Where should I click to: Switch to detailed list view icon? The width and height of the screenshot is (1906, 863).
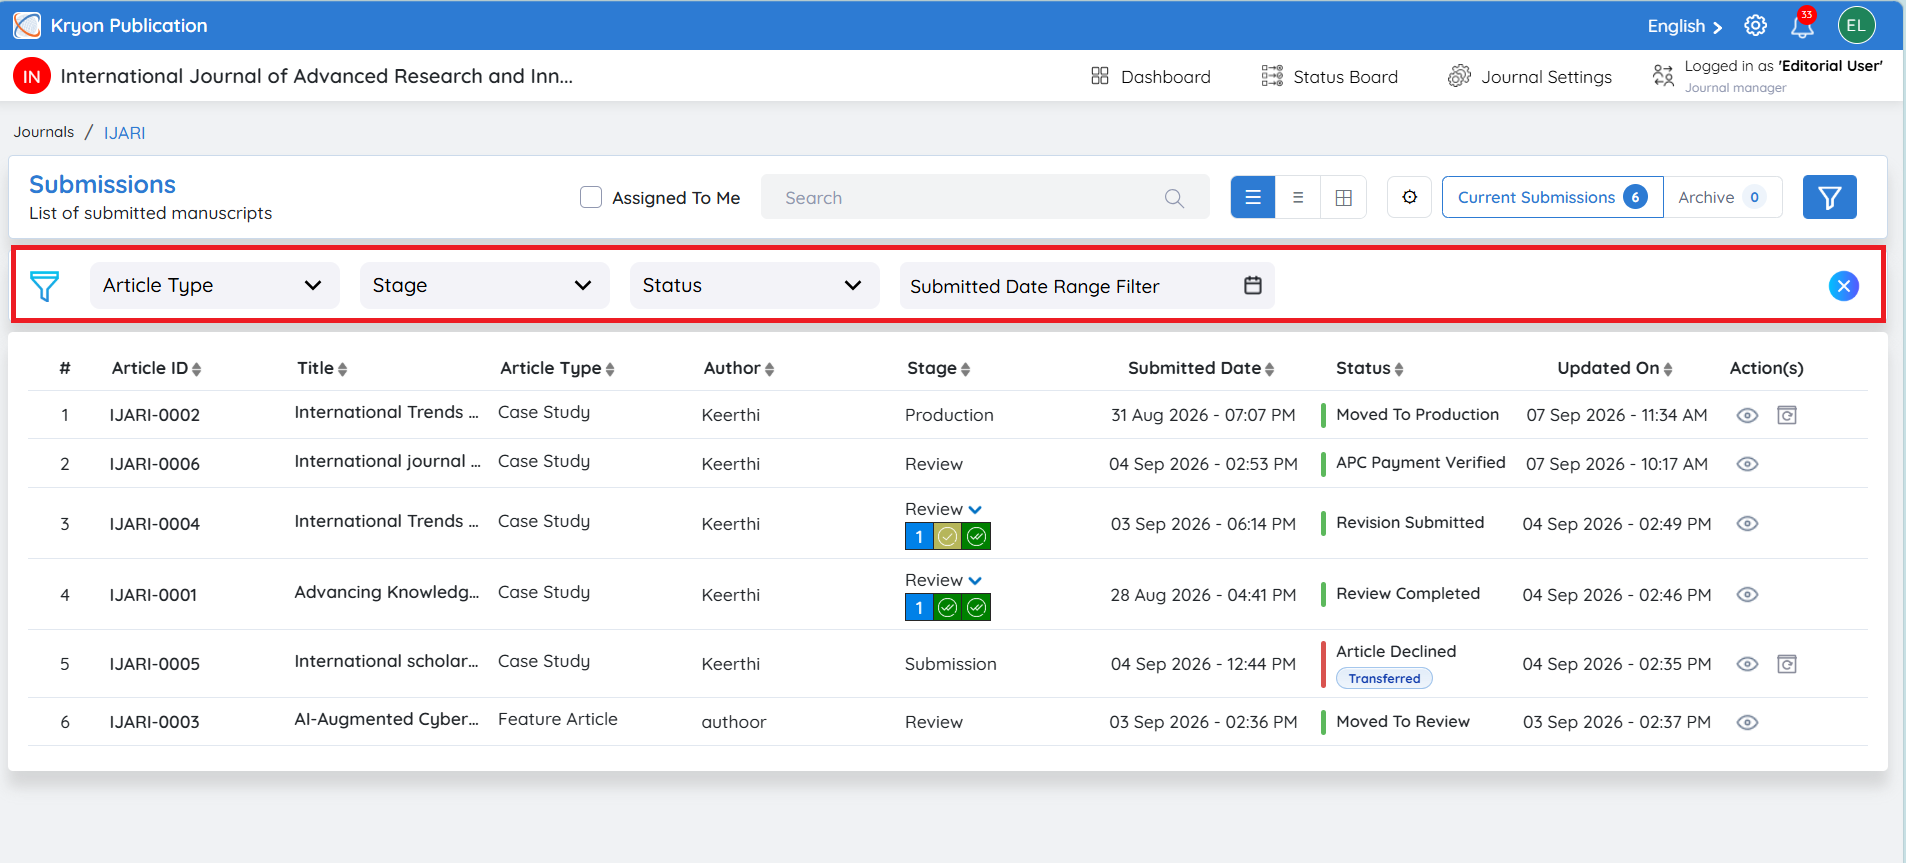pyautogui.click(x=1253, y=197)
